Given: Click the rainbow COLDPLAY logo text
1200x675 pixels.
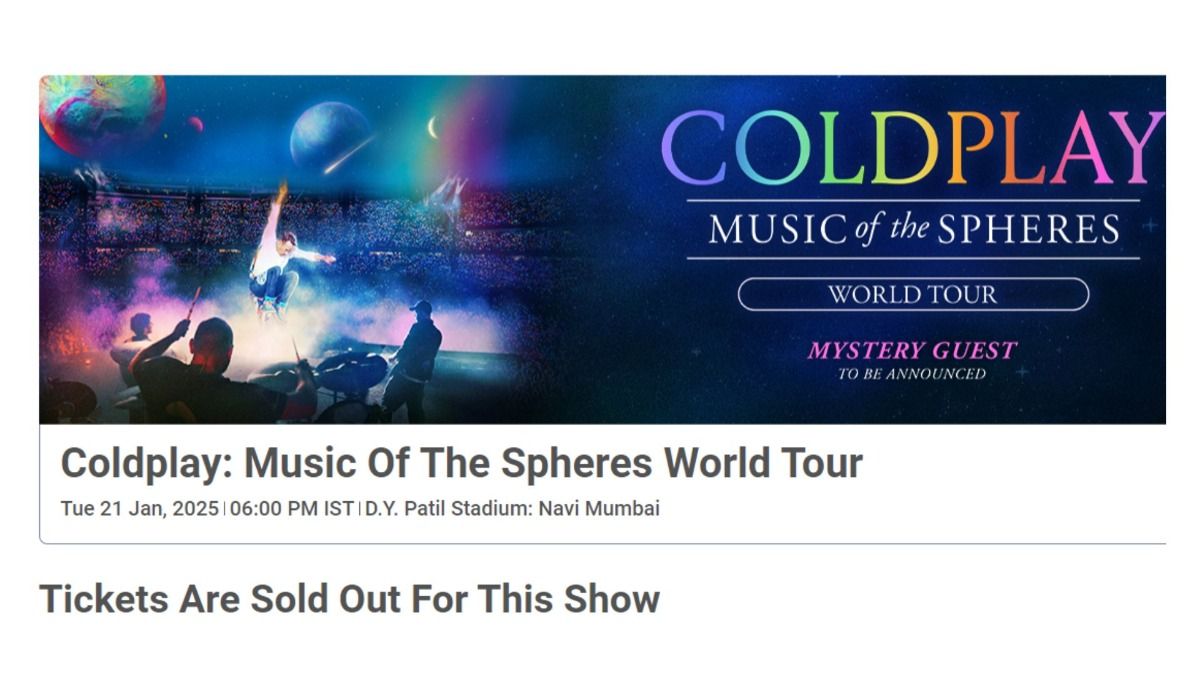Looking at the screenshot, I should (912, 148).
